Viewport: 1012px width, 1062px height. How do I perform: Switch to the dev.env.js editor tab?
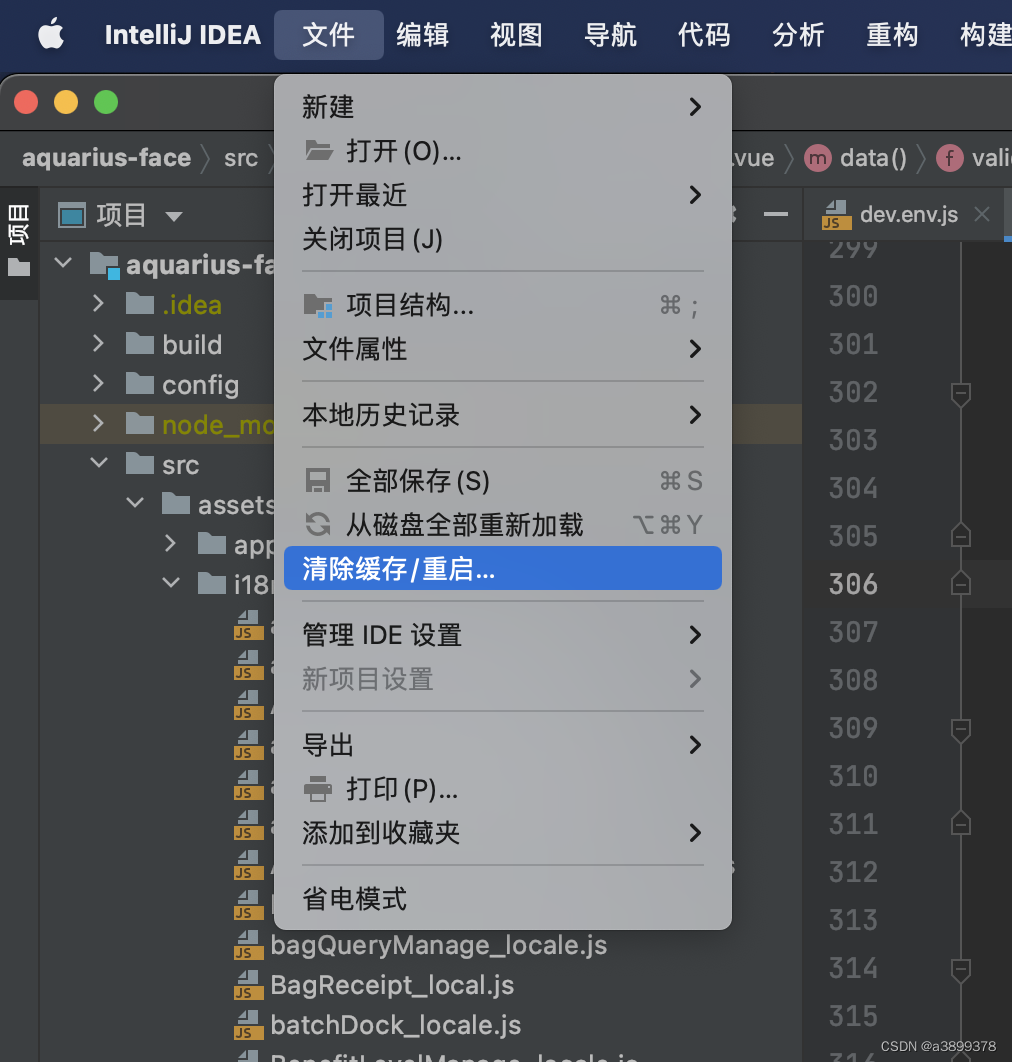[898, 213]
